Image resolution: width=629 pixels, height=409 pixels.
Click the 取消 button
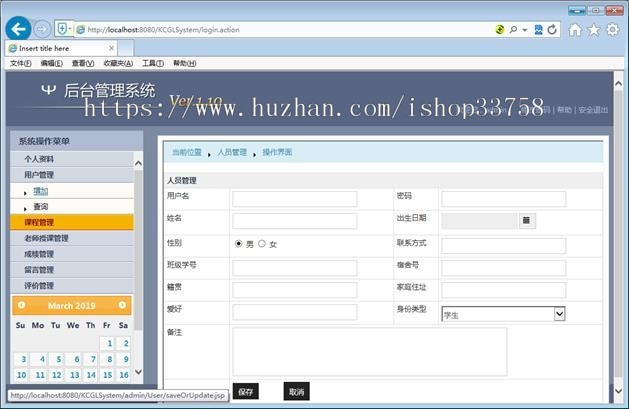pyautogui.click(x=296, y=391)
